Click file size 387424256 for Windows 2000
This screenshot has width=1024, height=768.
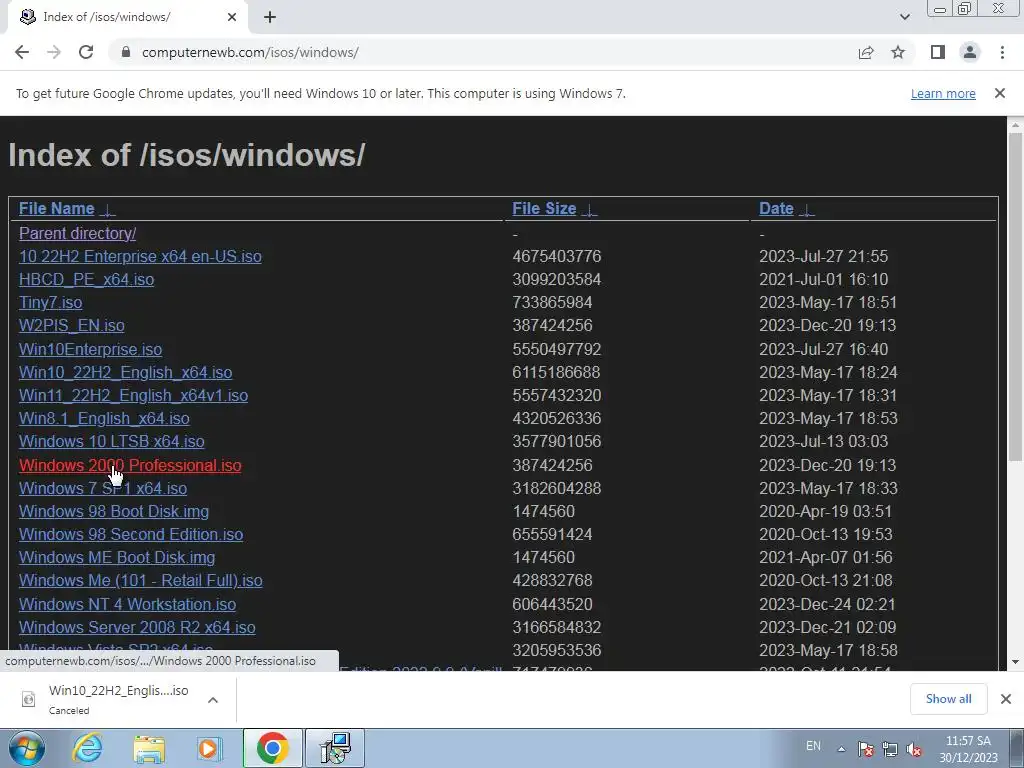[x=552, y=465]
